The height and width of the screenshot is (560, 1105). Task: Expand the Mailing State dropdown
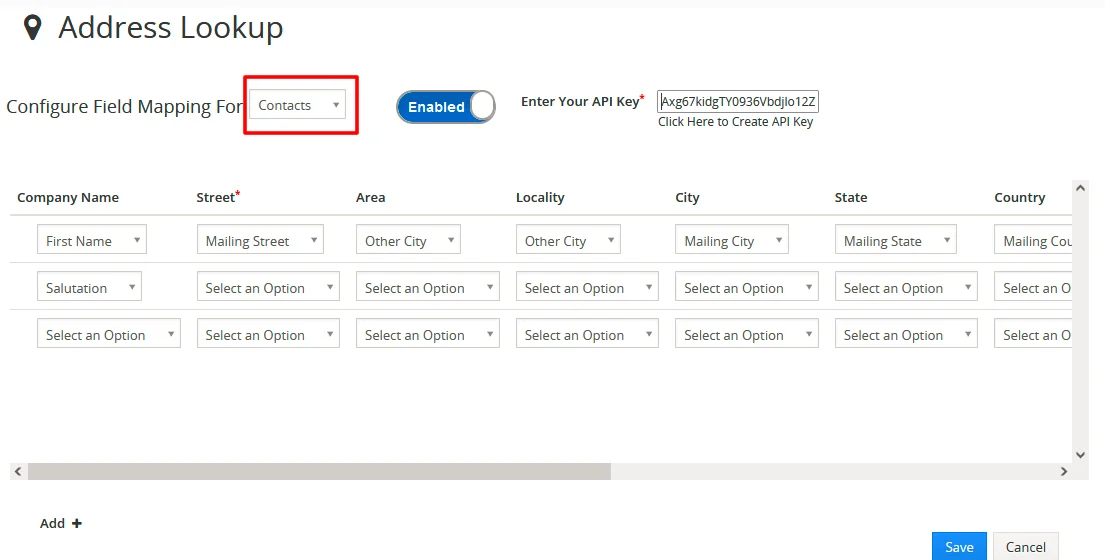coord(894,241)
